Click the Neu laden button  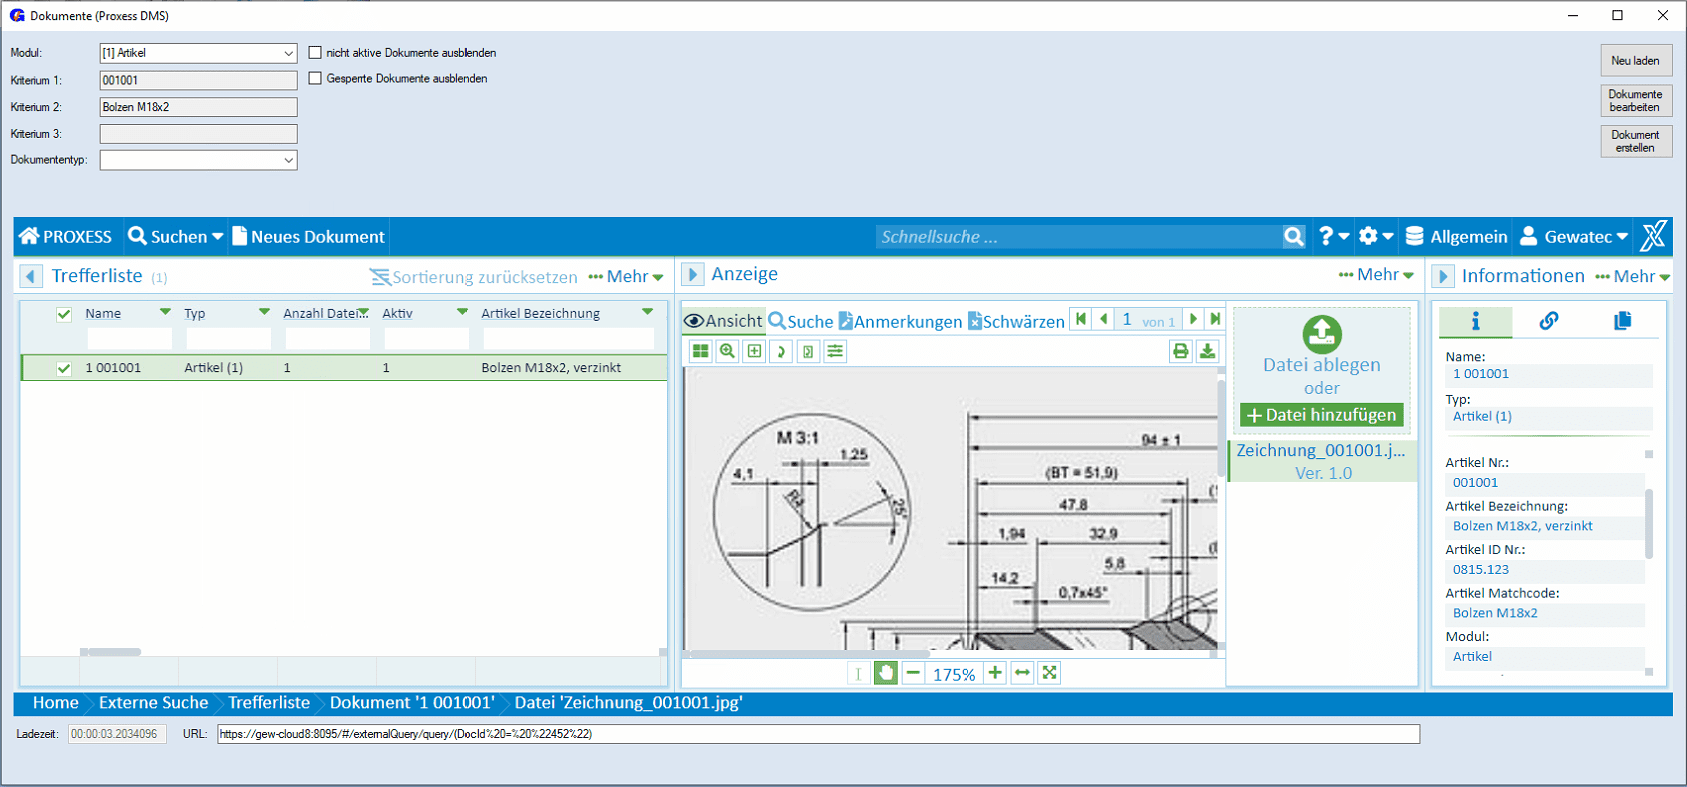1636,61
